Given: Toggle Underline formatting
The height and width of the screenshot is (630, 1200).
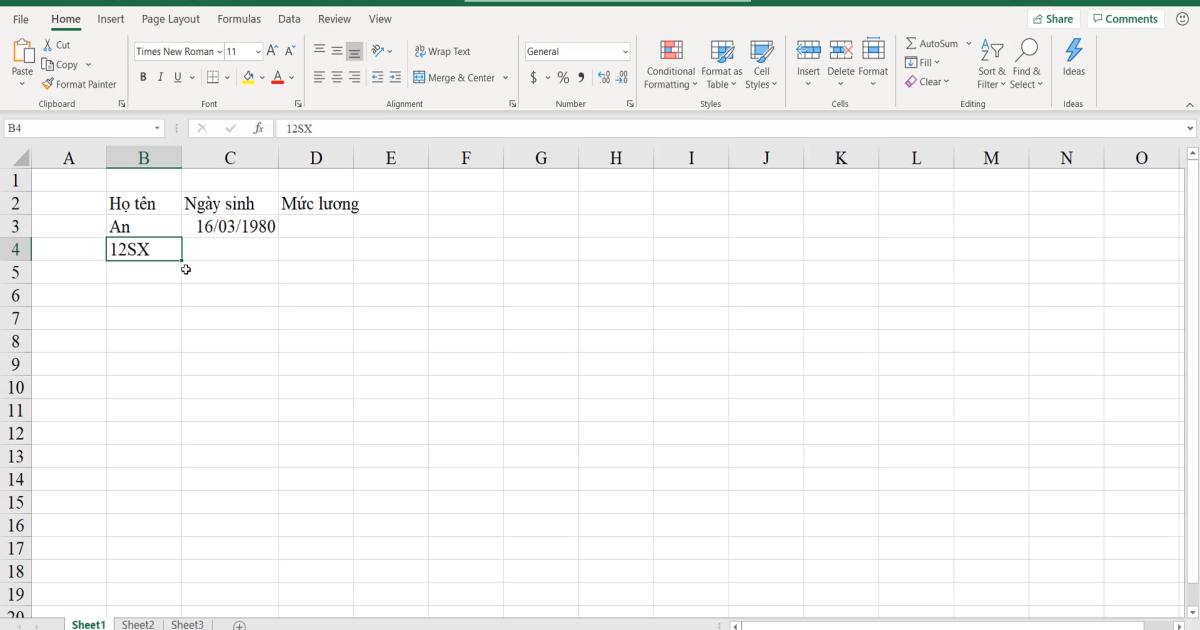Looking at the screenshot, I should 176,77.
